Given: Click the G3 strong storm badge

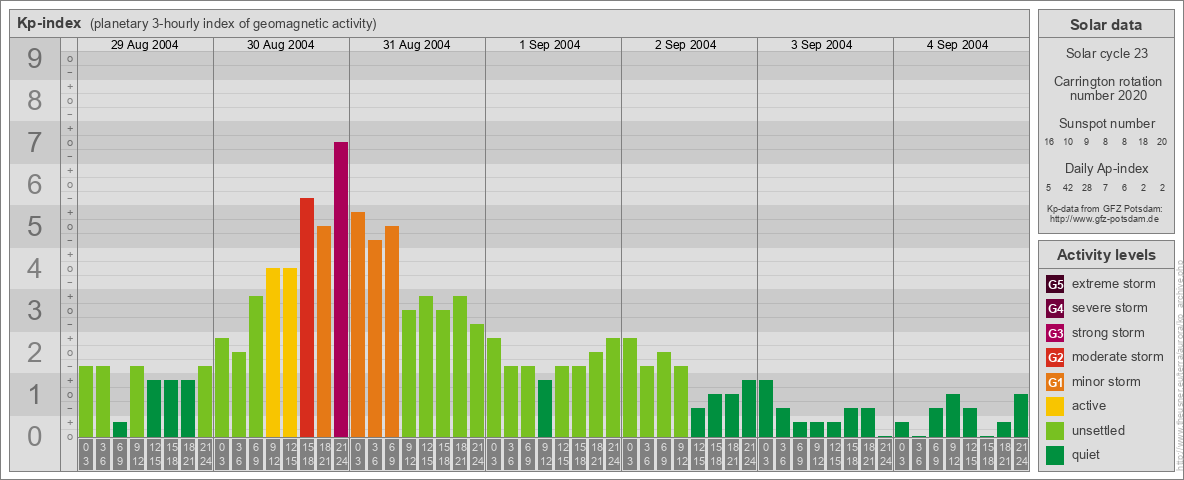Looking at the screenshot, I should (x=1055, y=333).
